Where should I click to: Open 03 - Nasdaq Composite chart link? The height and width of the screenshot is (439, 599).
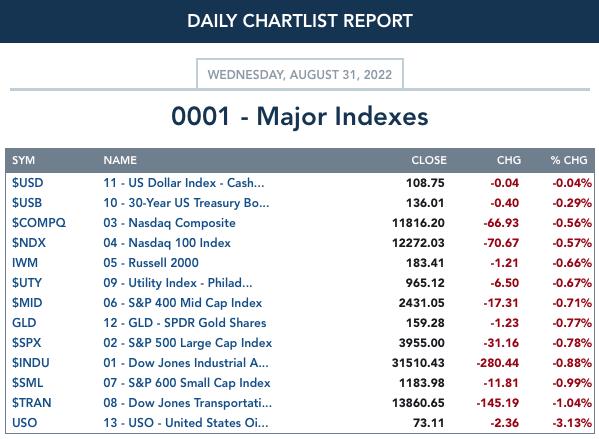pyautogui.click(x=169, y=223)
